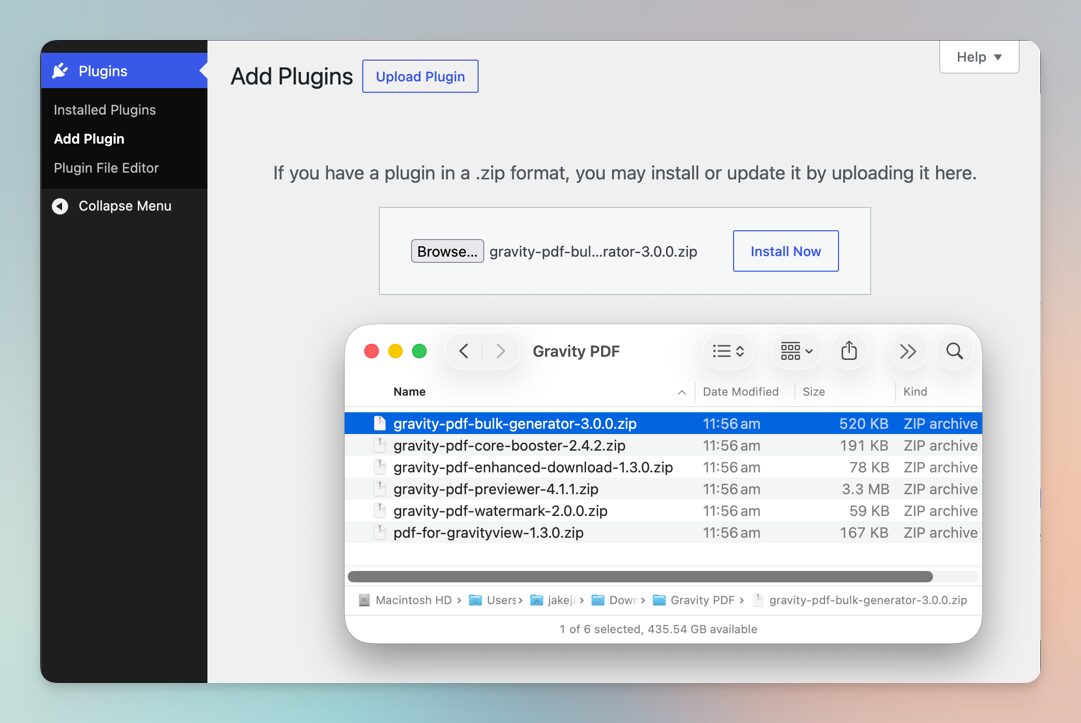Viewport: 1081px width, 723px height.
Task: Click the 191 KB size cell
Action: point(864,445)
